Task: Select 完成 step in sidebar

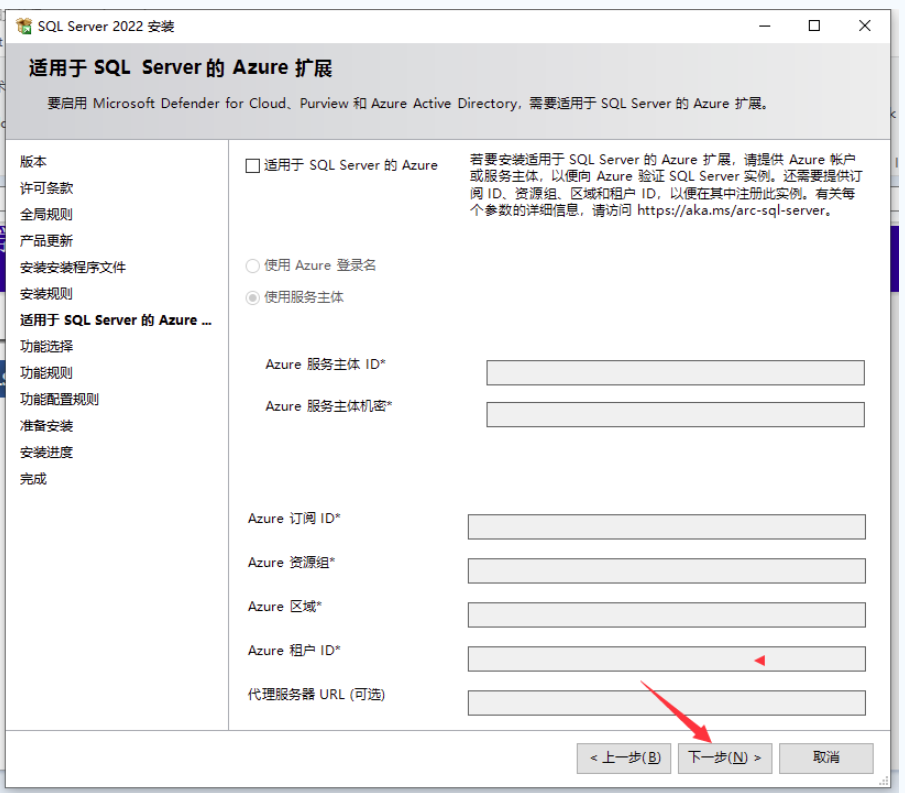Action: tap(33, 479)
